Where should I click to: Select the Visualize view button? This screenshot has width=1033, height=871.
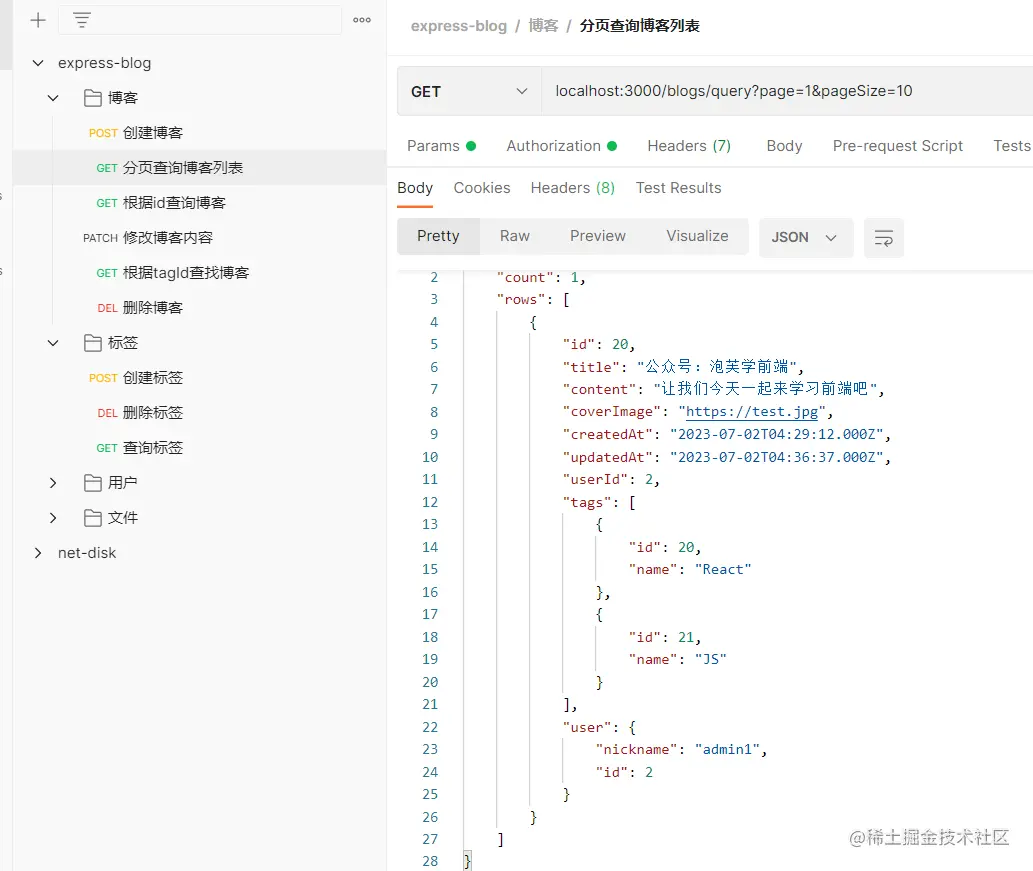697,237
